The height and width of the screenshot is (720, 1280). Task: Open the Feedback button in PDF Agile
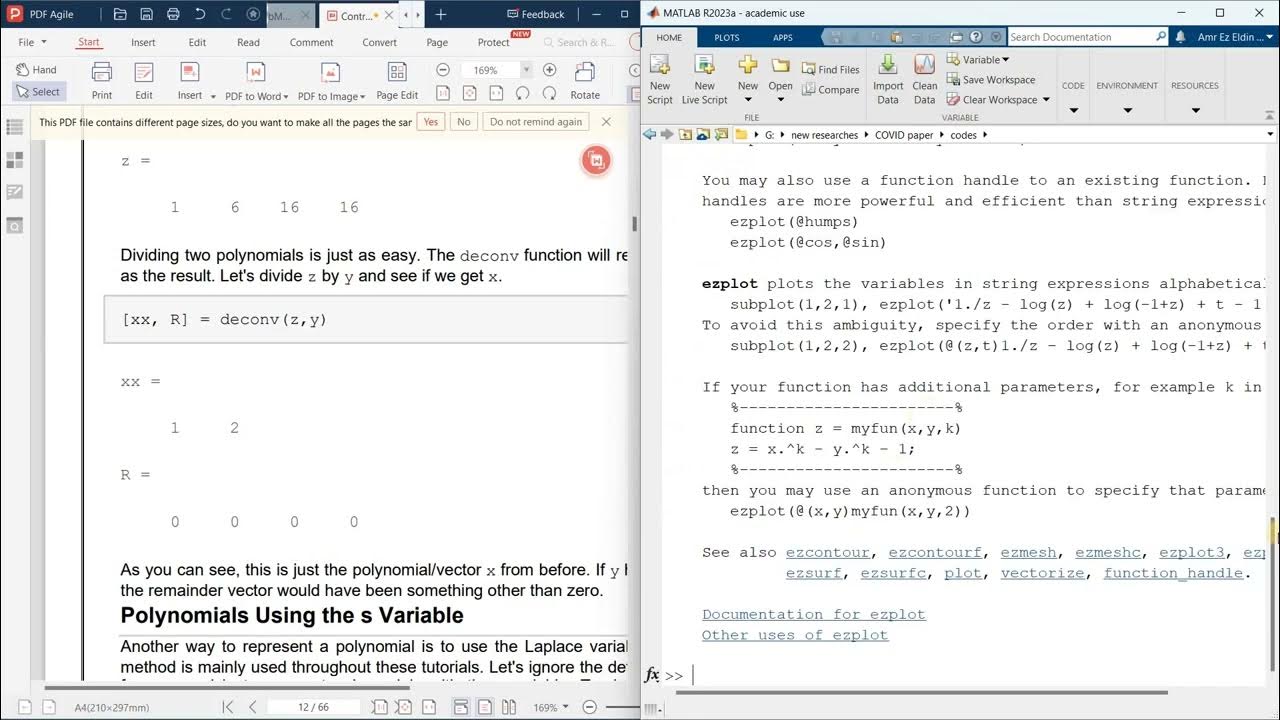pyautogui.click(x=536, y=14)
